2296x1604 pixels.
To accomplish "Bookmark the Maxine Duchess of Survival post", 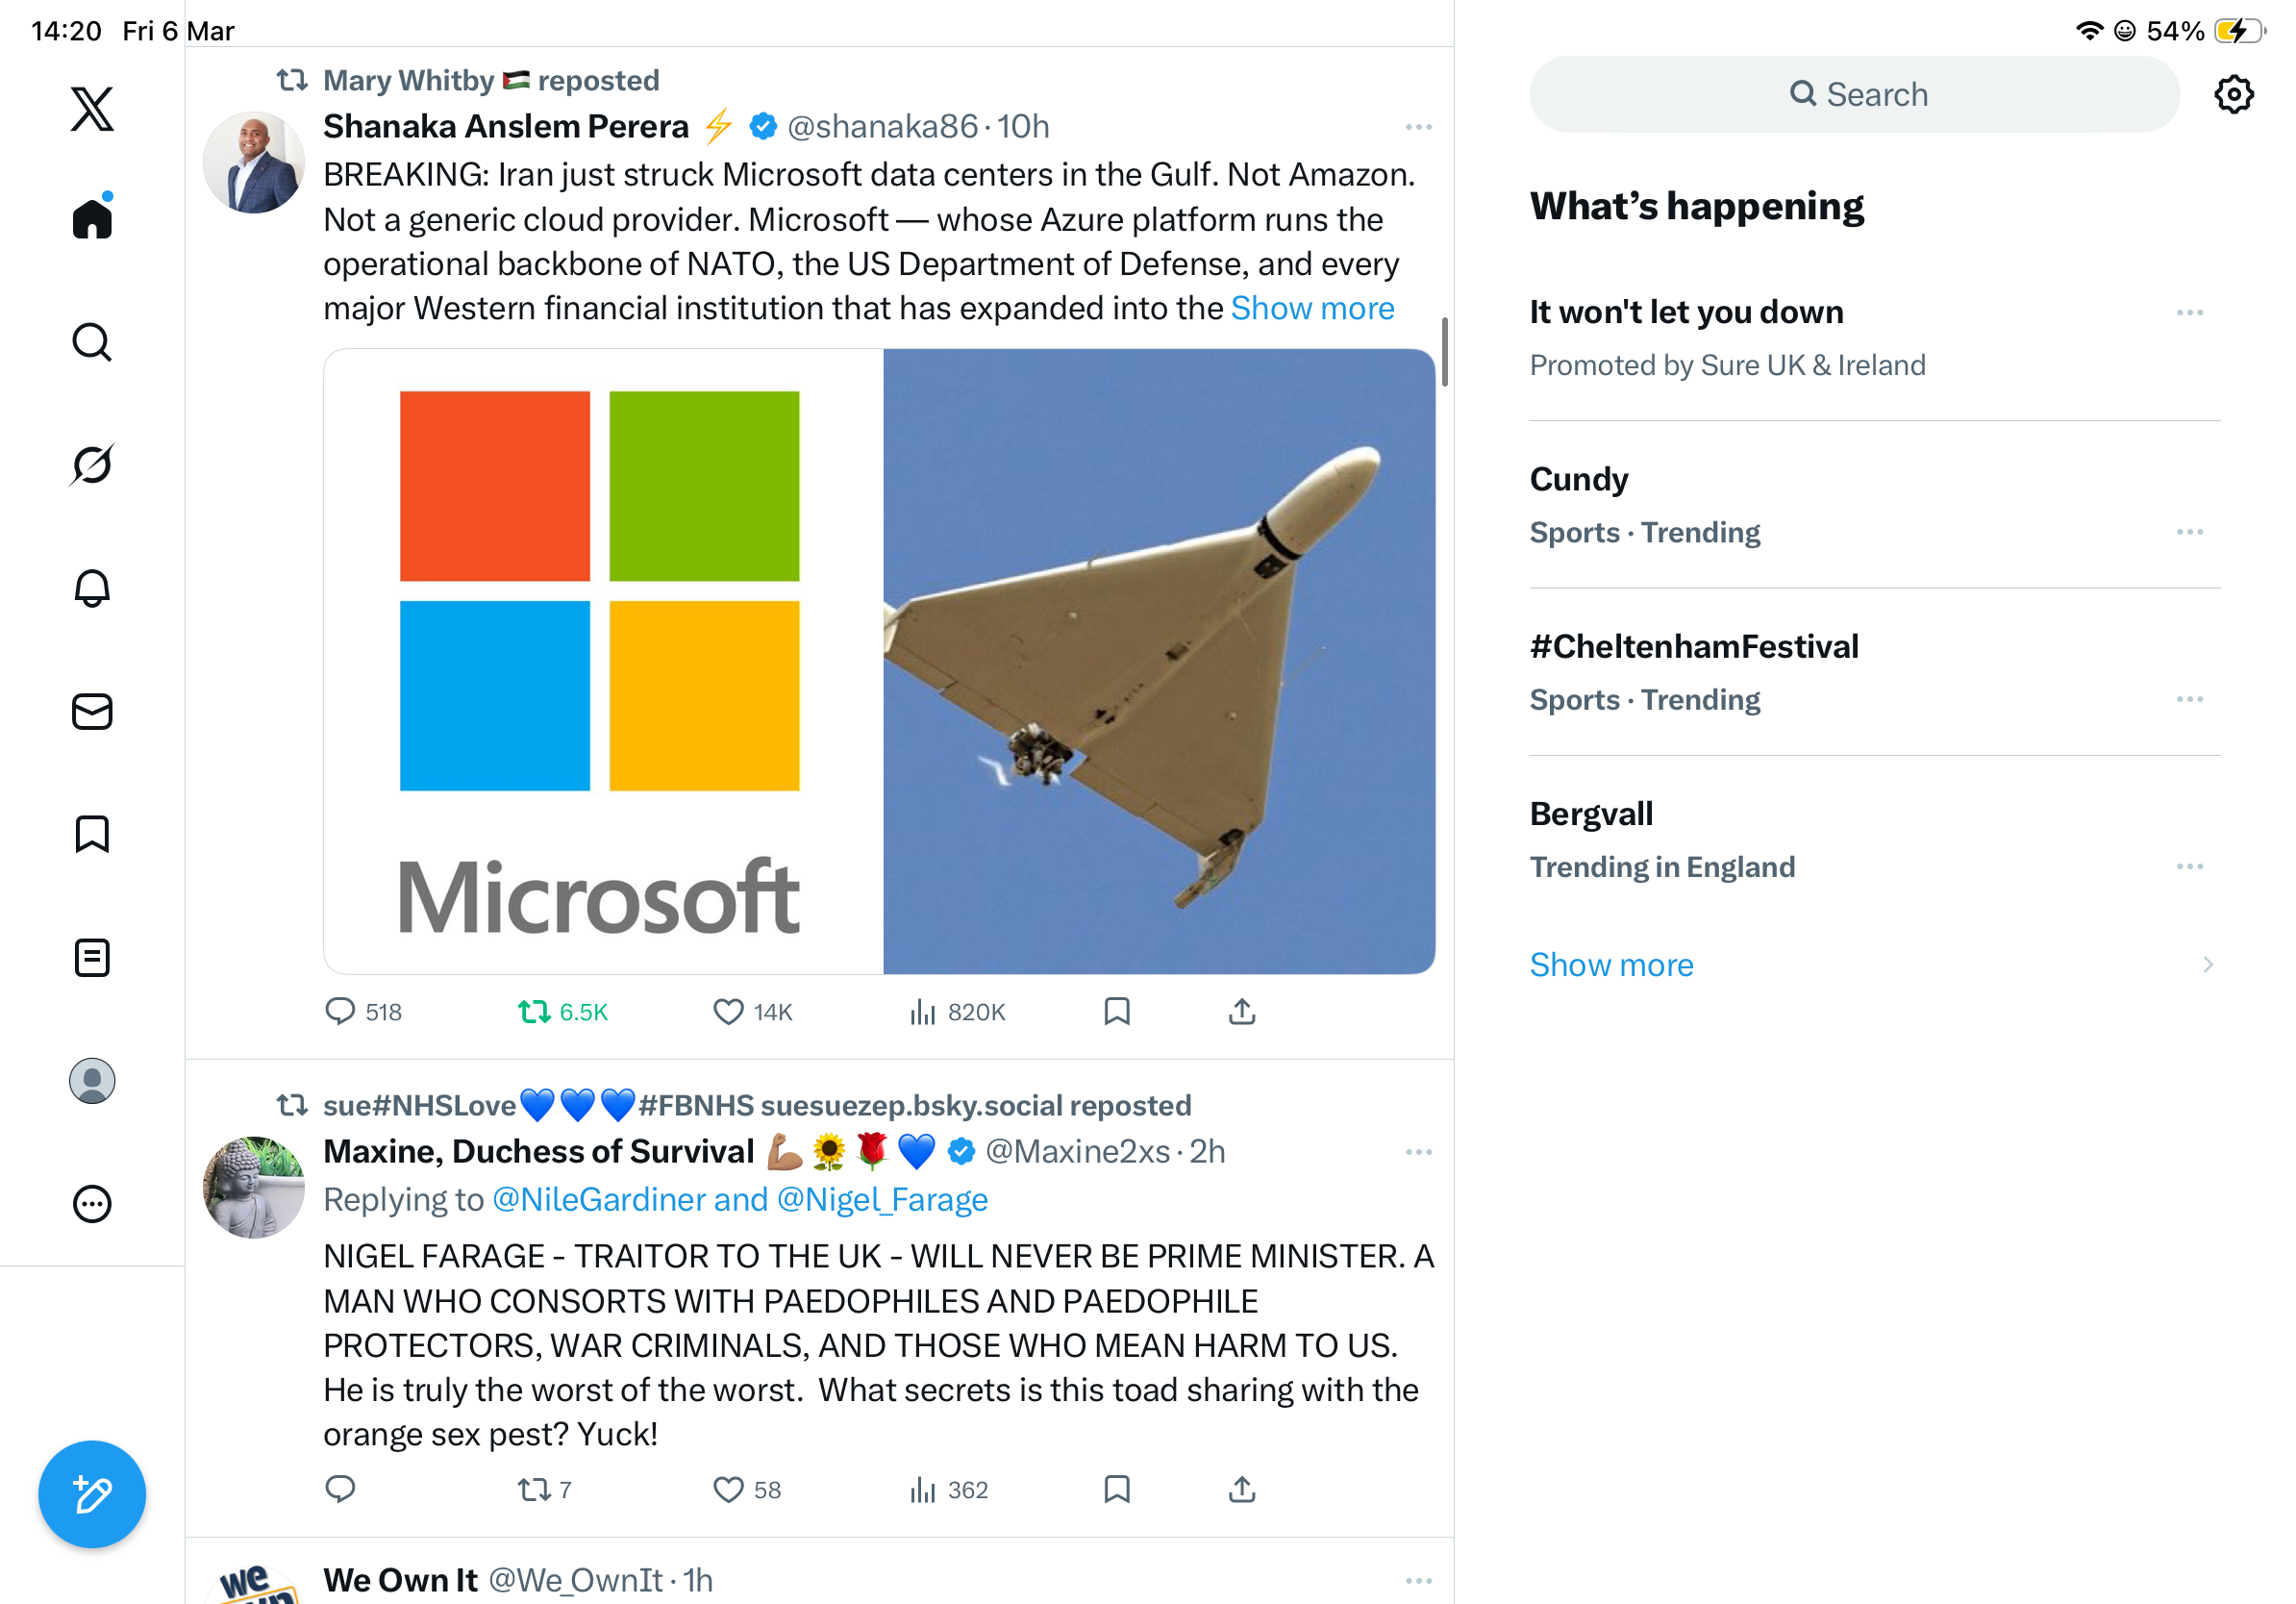I will pyautogui.click(x=1116, y=1489).
